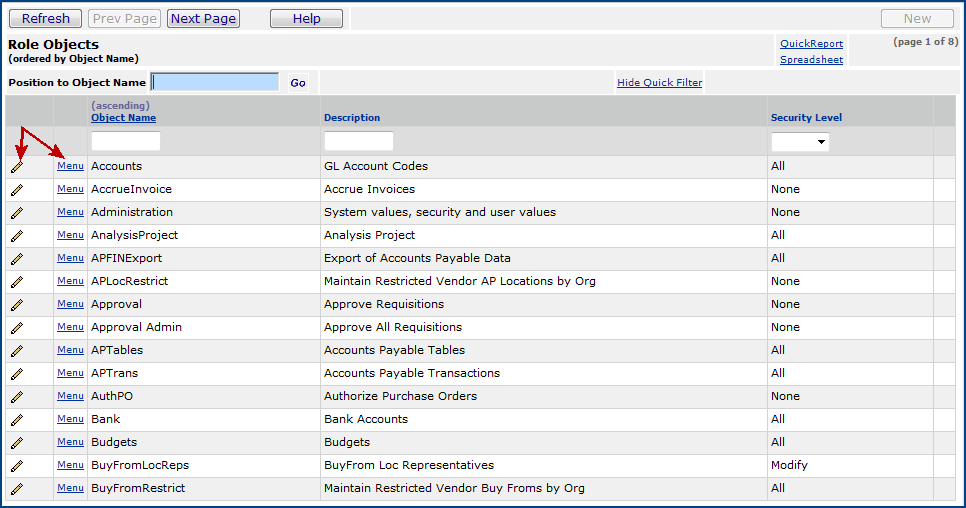The width and height of the screenshot is (966, 508).
Task: Edit the Bank object using pencil icon
Action: tap(17, 420)
